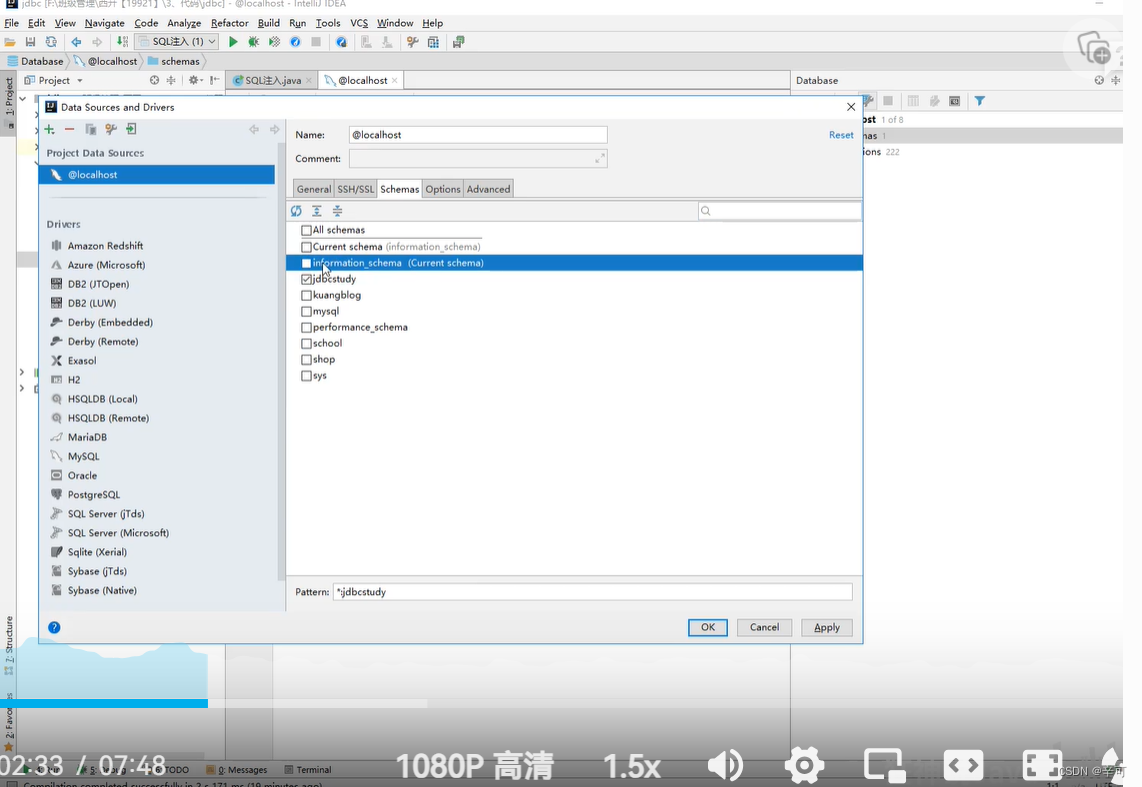Open the Terminal tool window tab

tap(308, 770)
